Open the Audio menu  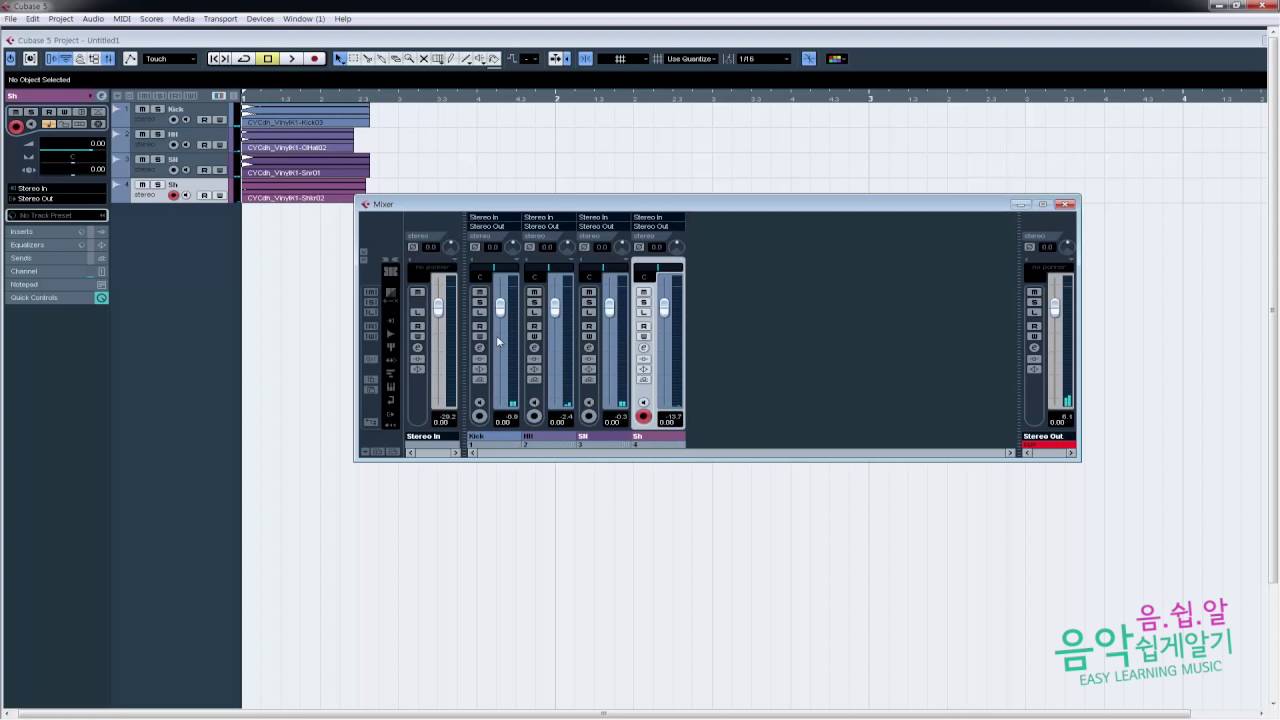[93, 19]
